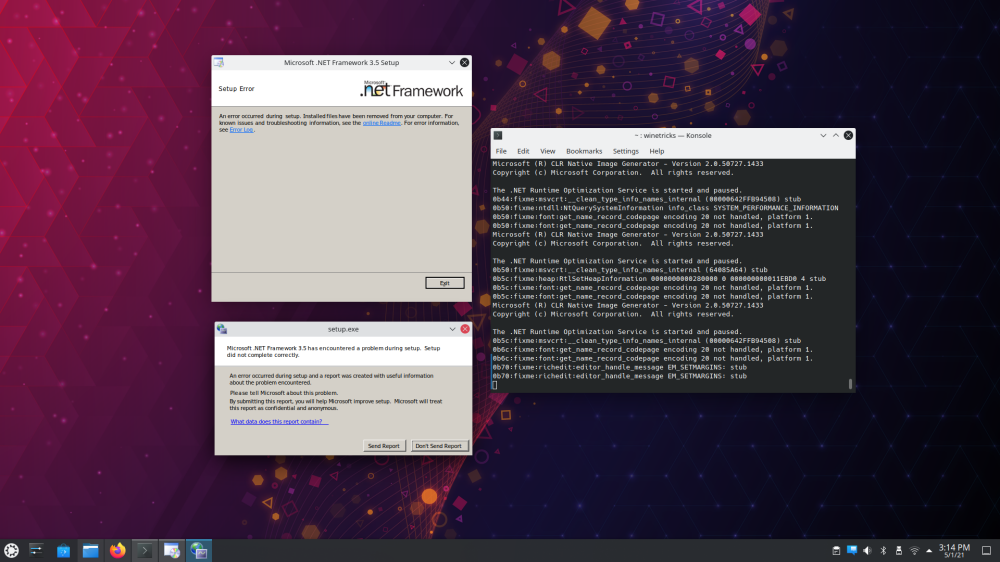
Task: Open the Settings menu in Konsole
Action: [x=625, y=151]
